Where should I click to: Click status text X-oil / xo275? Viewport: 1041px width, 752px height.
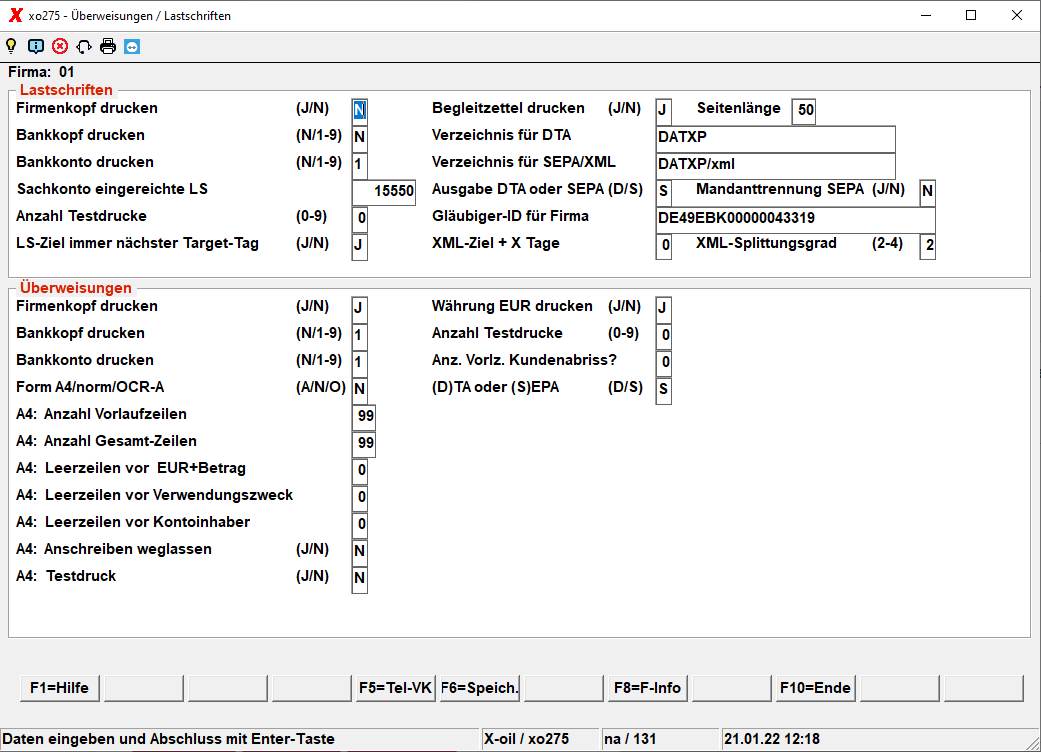click(526, 739)
